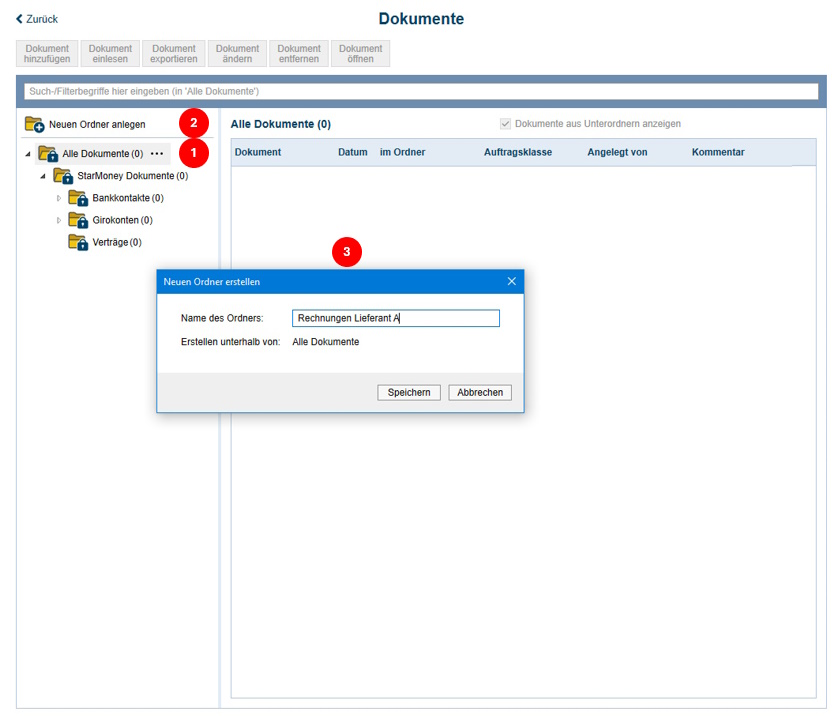The width and height of the screenshot is (839, 716).
Task: Click the Neuen Ordner anlegen folder icon
Action: click(35, 125)
